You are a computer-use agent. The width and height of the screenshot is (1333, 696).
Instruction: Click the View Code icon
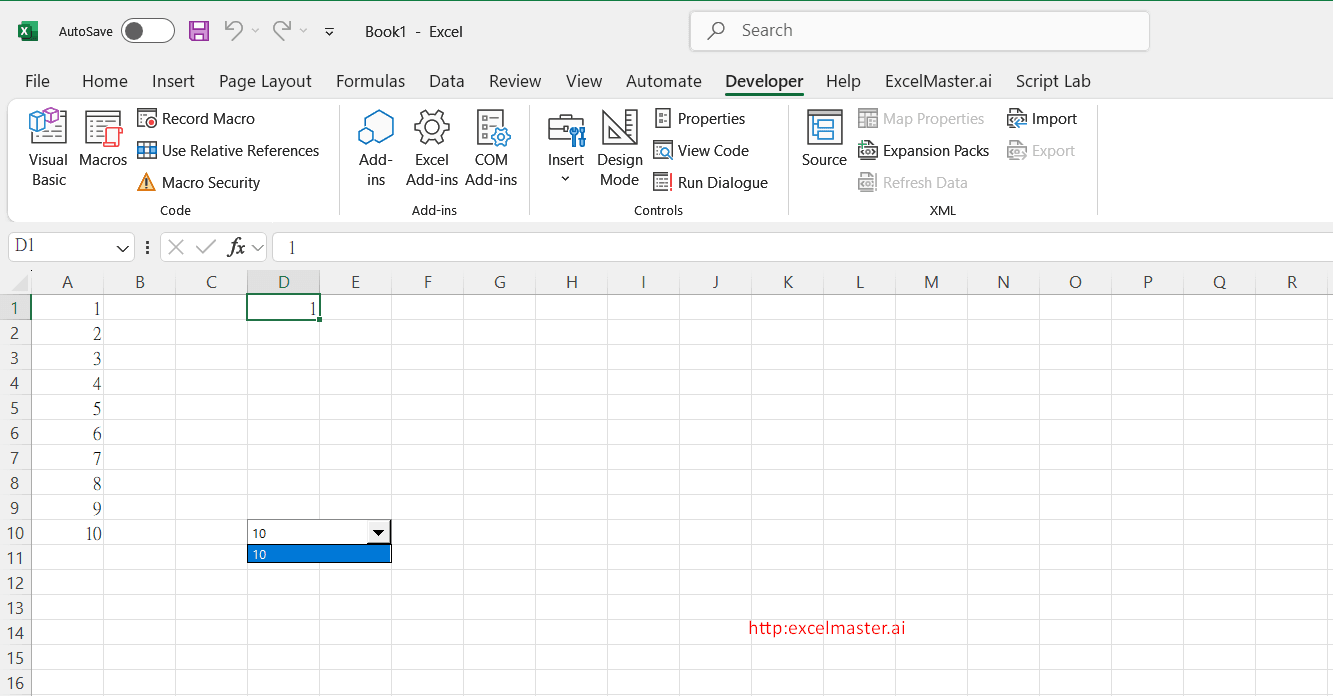coord(703,150)
